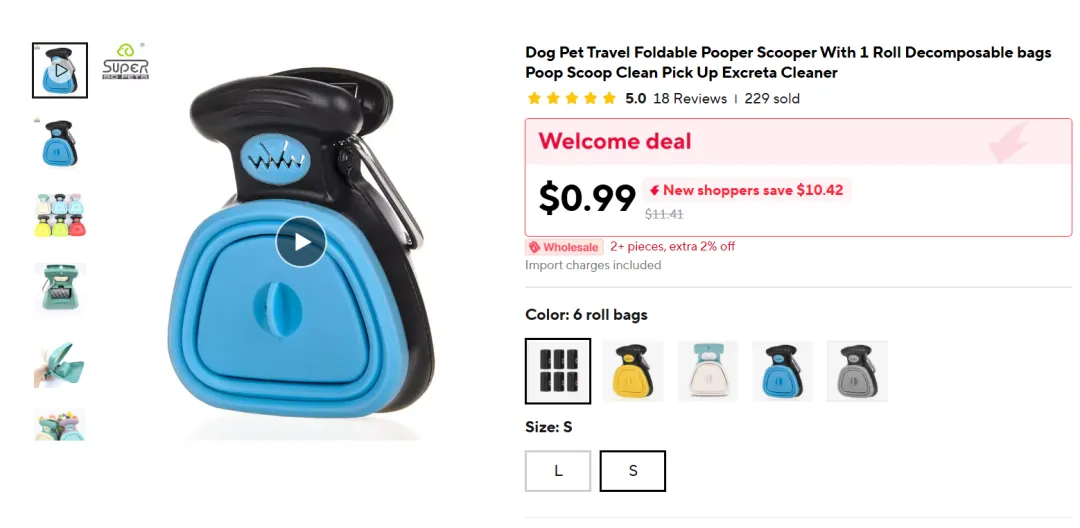Choose the blue scooper color option
This screenshot has height=528, width=1080.
[782, 371]
